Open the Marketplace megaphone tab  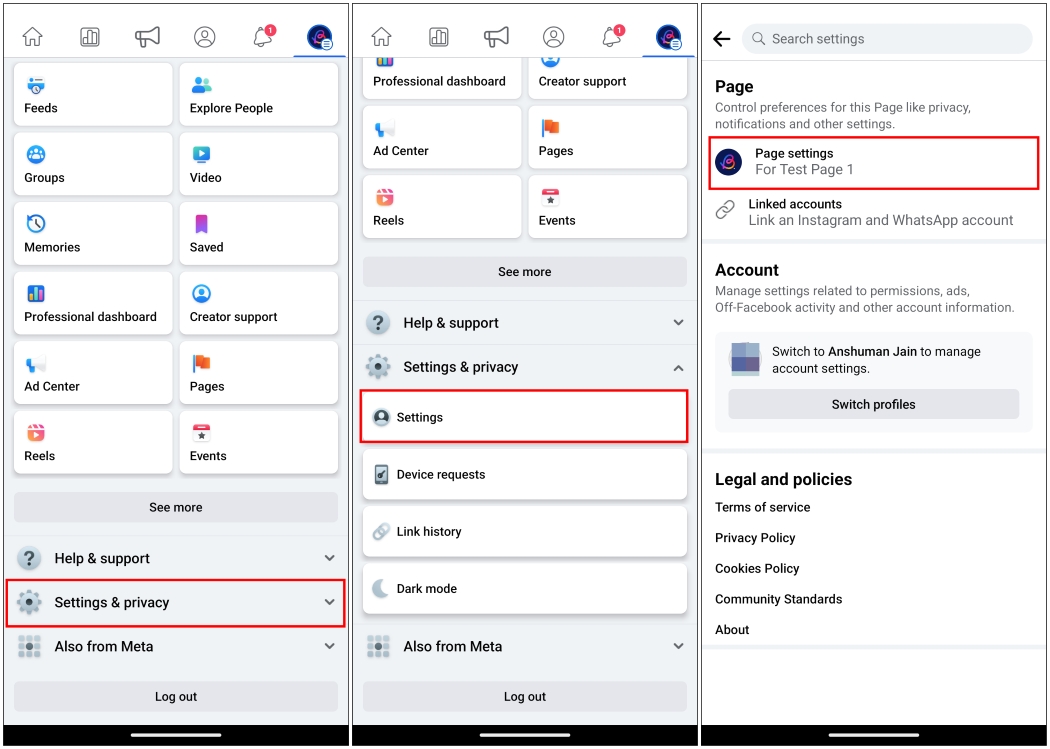(147, 36)
